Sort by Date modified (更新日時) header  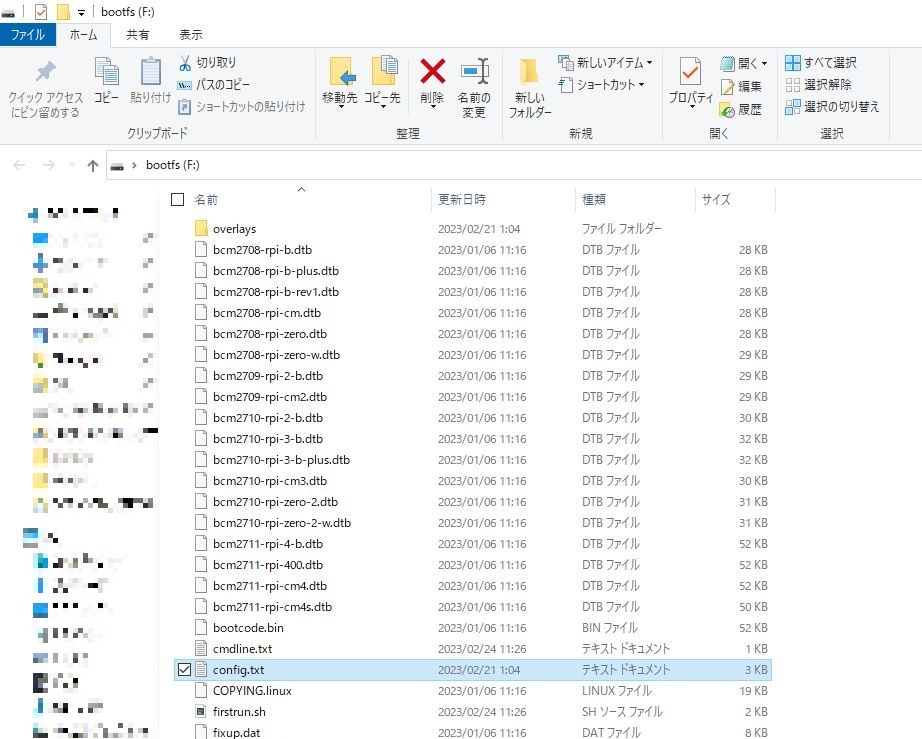pyautogui.click(x=462, y=200)
